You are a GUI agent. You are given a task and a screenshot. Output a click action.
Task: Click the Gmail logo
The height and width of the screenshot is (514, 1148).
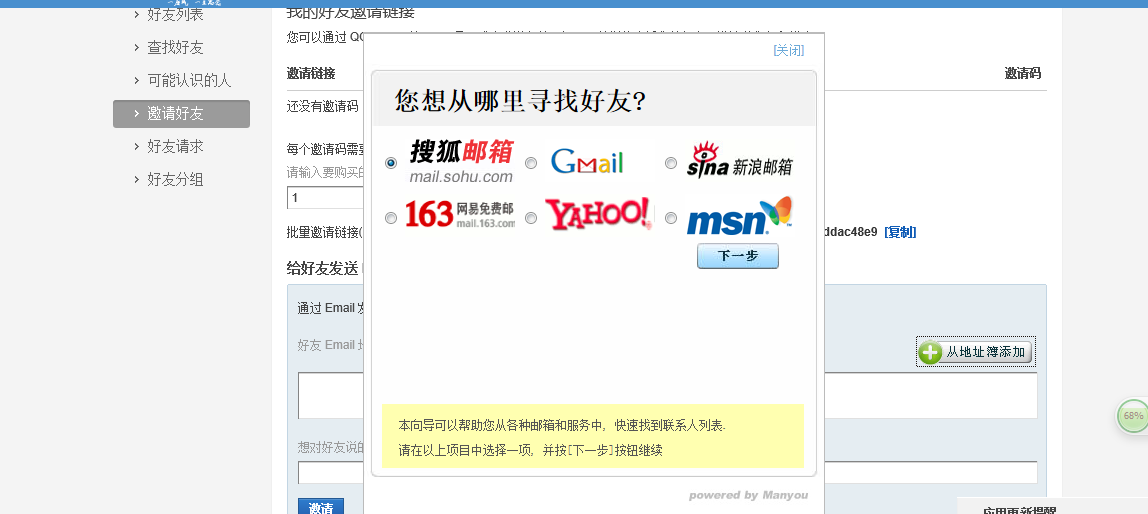tap(587, 161)
